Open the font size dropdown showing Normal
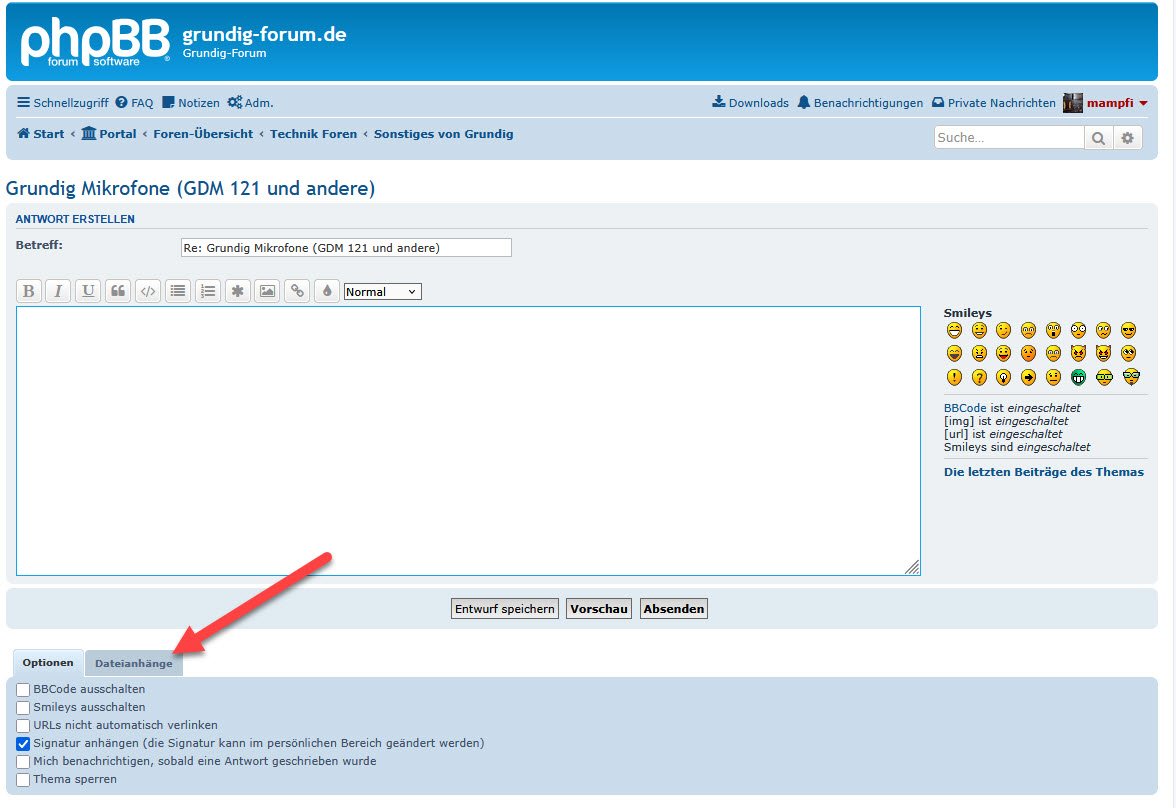1176x808 pixels. pos(382,292)
